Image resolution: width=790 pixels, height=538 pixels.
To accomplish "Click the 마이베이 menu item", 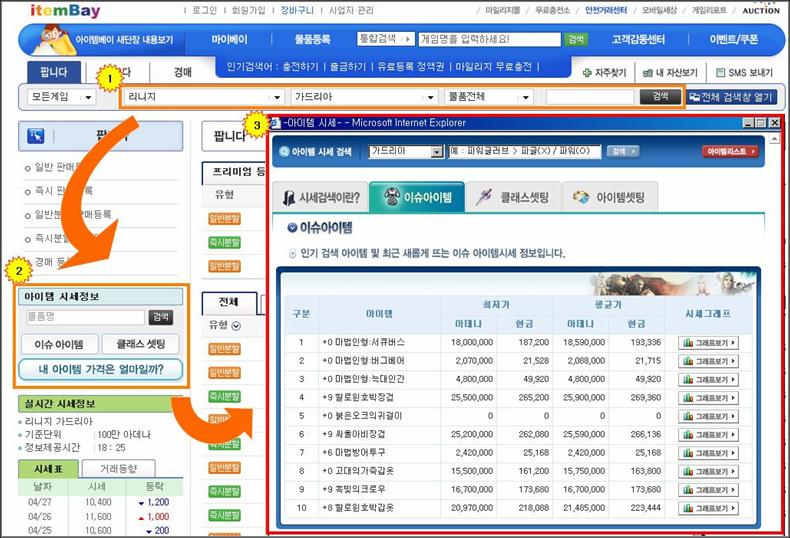I will 229,40.
